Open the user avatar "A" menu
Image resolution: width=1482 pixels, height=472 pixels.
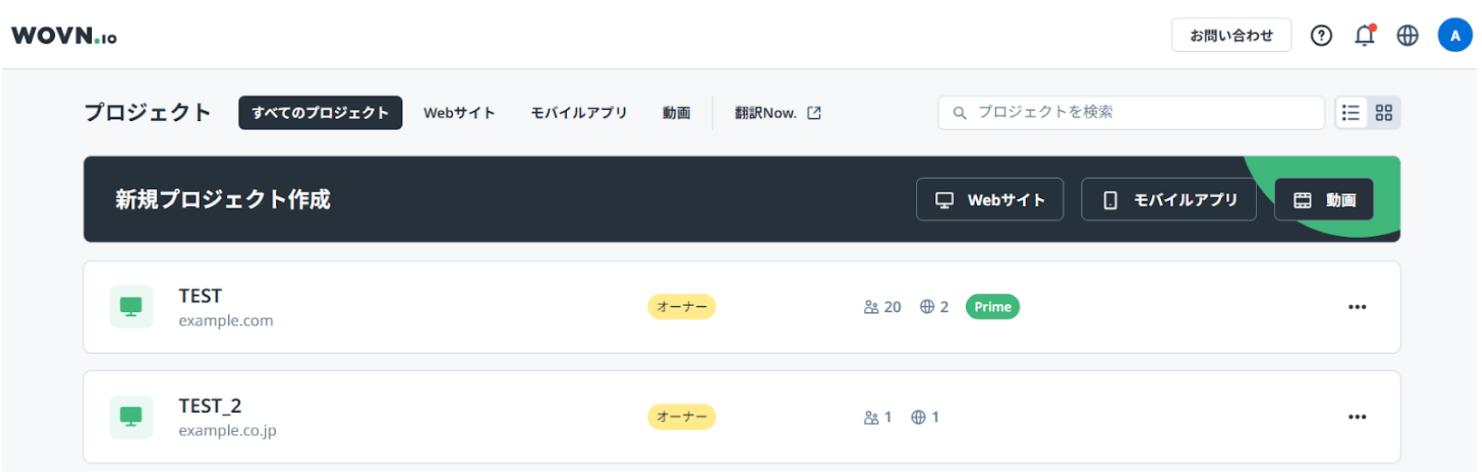click(x=1455, y=36)
